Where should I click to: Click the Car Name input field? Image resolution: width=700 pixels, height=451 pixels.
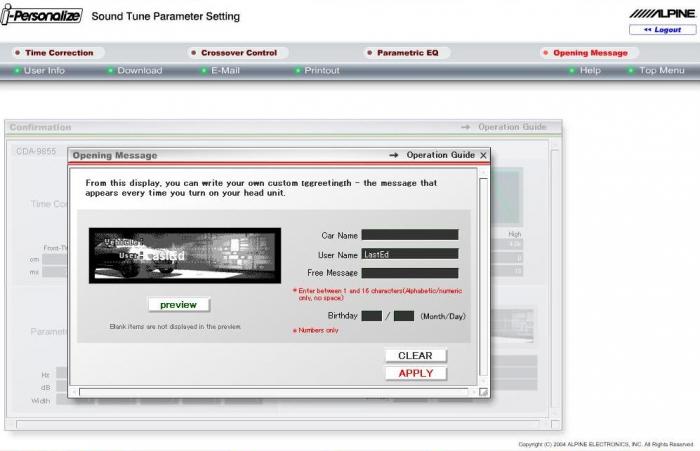[409, 236]
